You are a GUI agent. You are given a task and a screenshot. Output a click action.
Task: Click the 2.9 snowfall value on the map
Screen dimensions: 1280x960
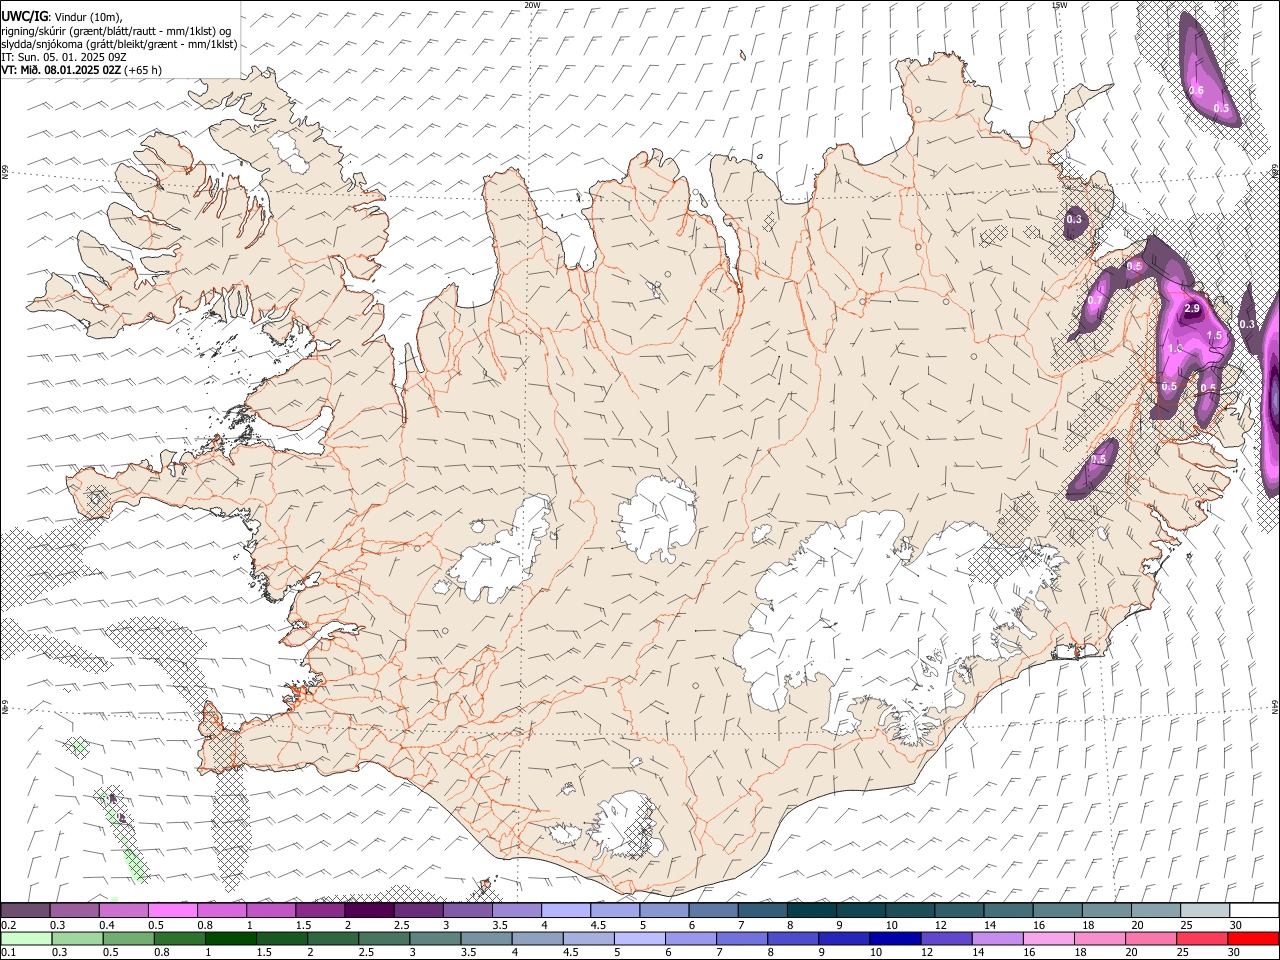point(1191,309)
